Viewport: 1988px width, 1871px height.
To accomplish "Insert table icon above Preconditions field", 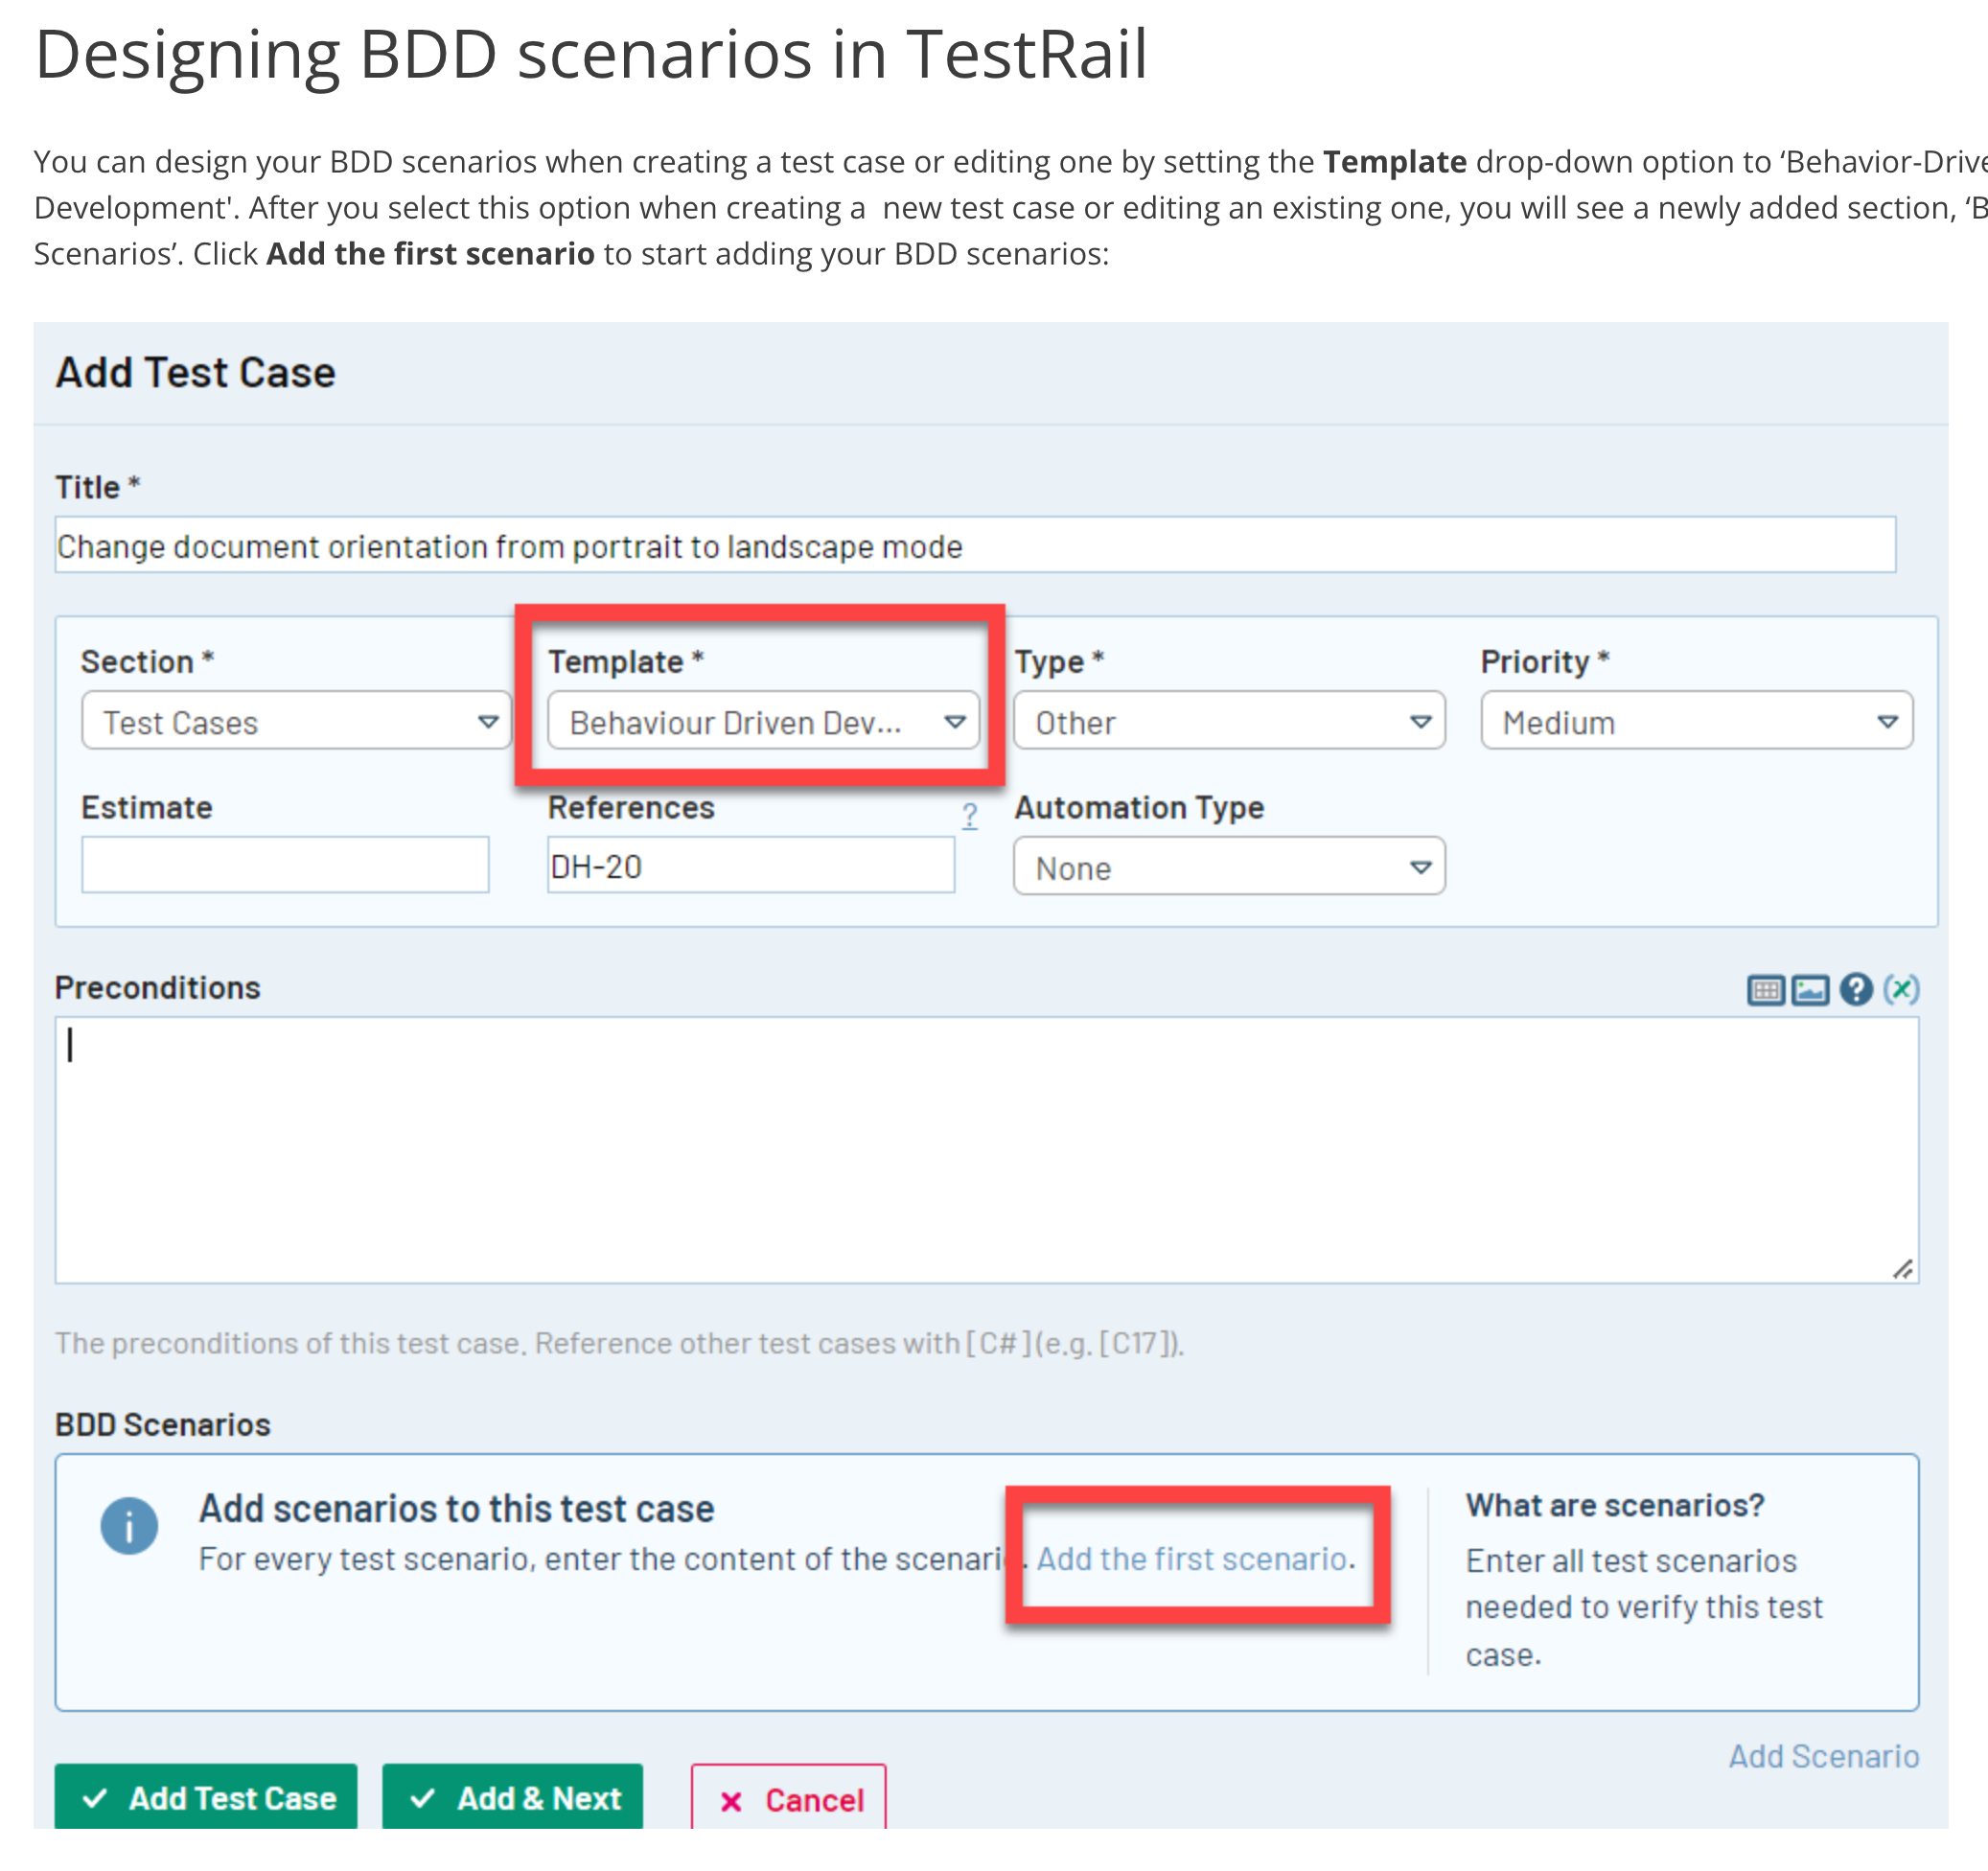I will 1765,990.
